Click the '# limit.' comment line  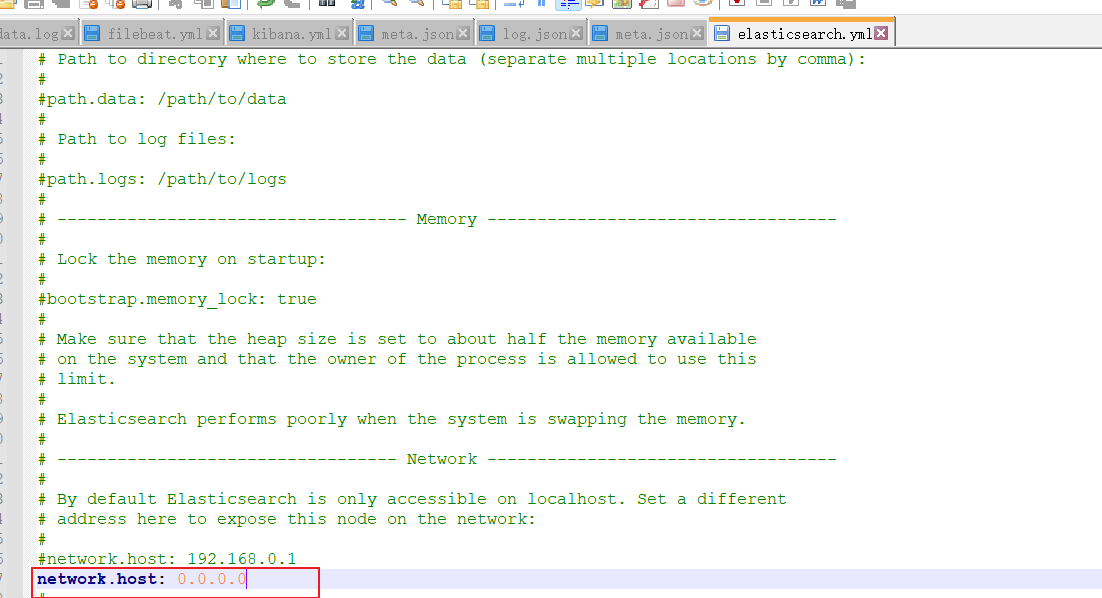(77, 379)
